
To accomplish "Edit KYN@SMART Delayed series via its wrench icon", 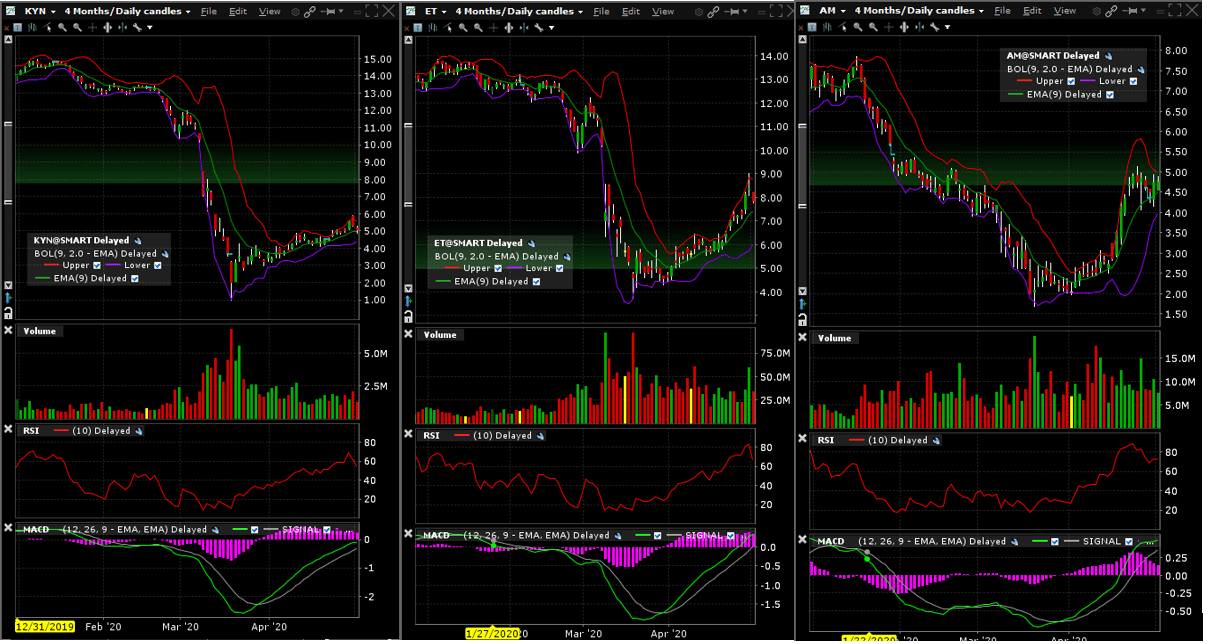I will click(x=138, y=241).
